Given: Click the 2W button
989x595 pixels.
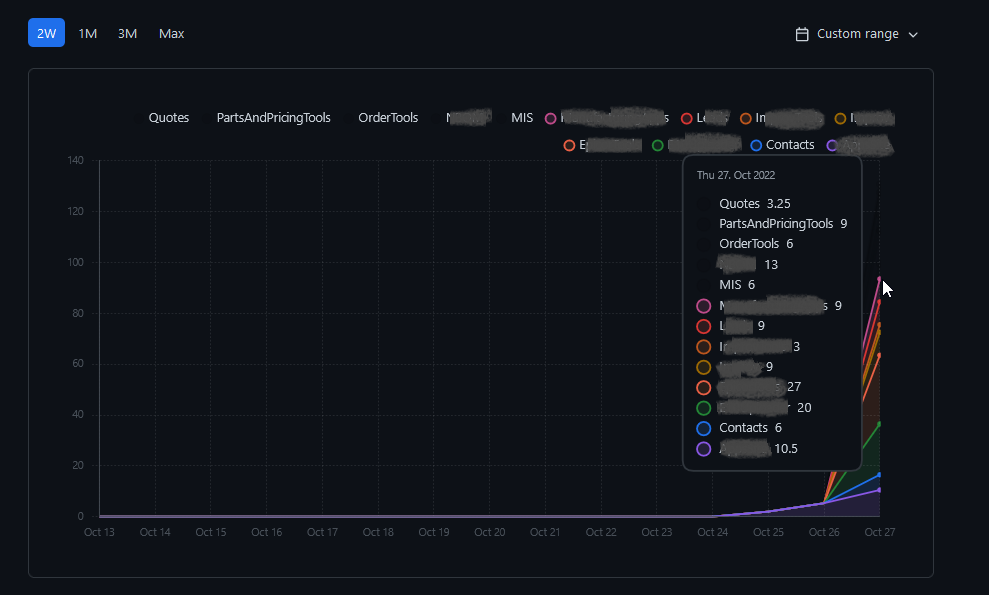Looking at the screenshot, I should [46, 33].
